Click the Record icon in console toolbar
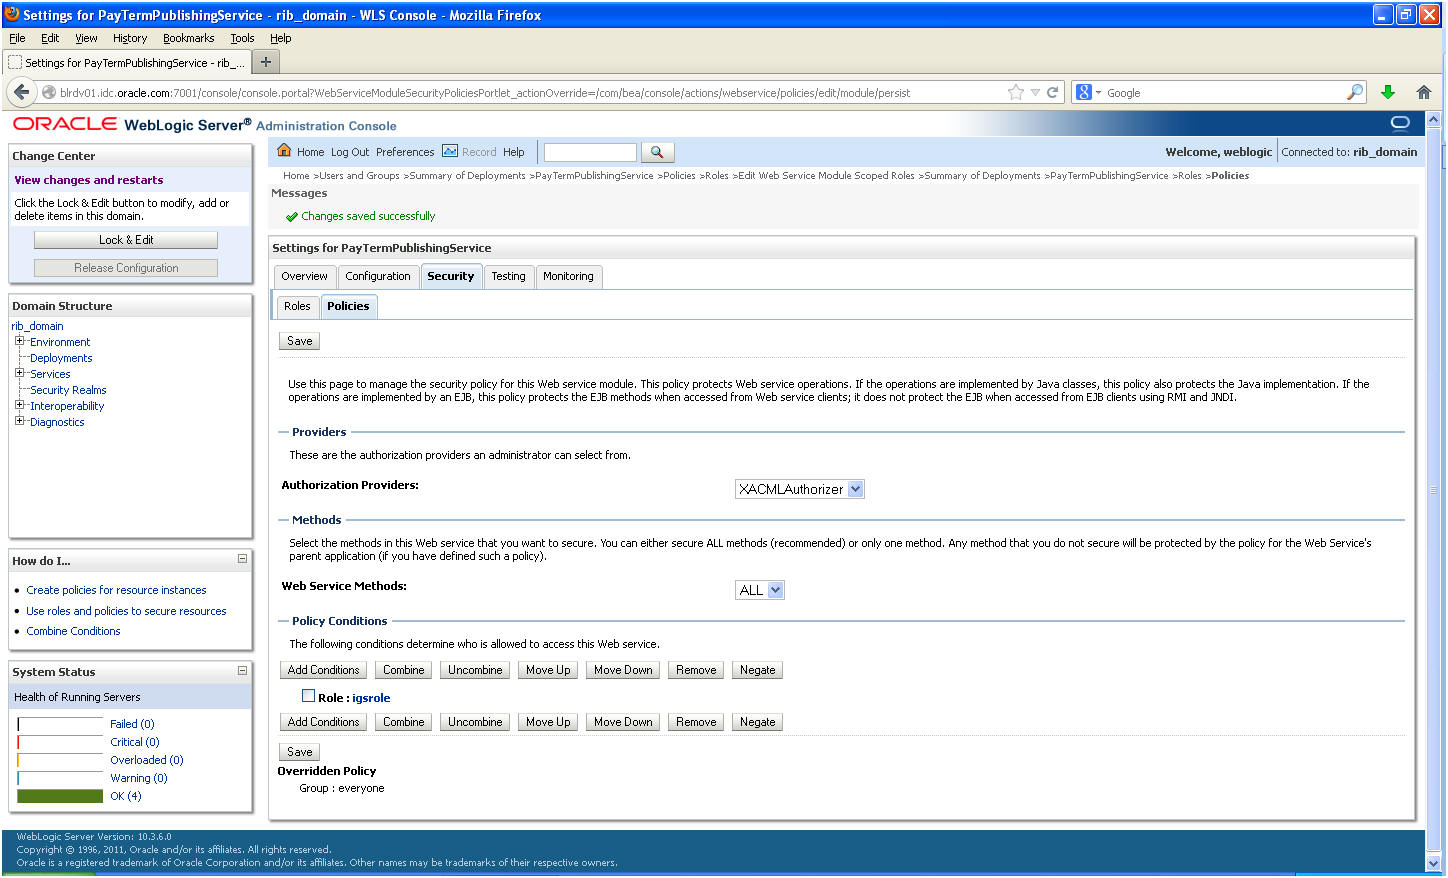1448x878 pixels. click(450, 151)
